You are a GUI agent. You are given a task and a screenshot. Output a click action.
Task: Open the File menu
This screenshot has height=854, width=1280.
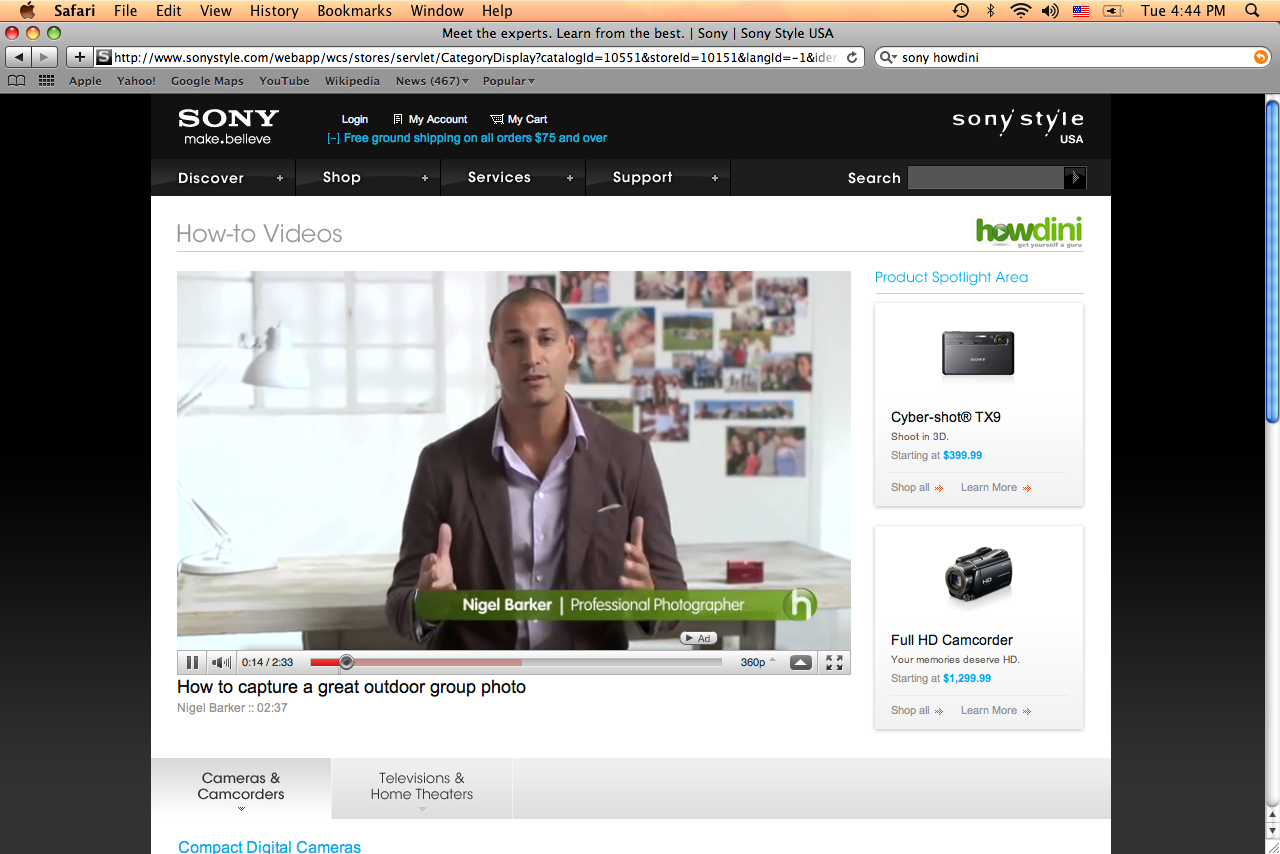point(125,11)
